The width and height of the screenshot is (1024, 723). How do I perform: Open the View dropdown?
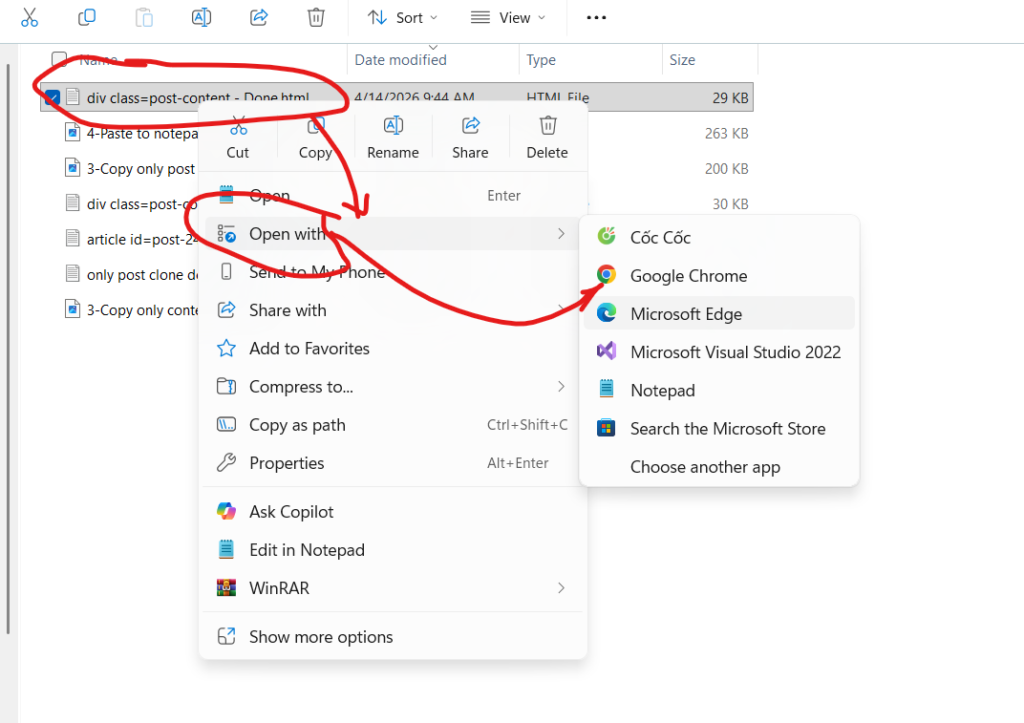coord(508,18)
